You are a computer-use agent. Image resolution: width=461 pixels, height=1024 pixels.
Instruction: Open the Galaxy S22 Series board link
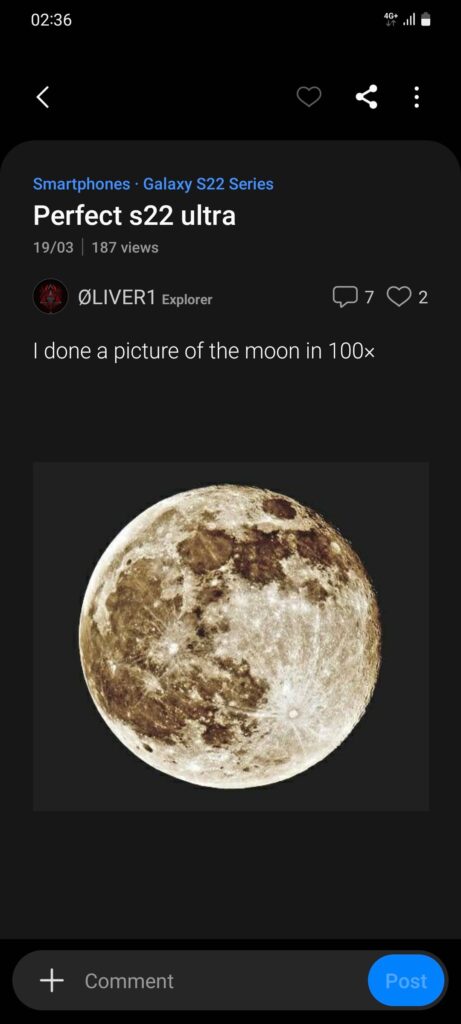pyautogui.click(x=208, y=184)
